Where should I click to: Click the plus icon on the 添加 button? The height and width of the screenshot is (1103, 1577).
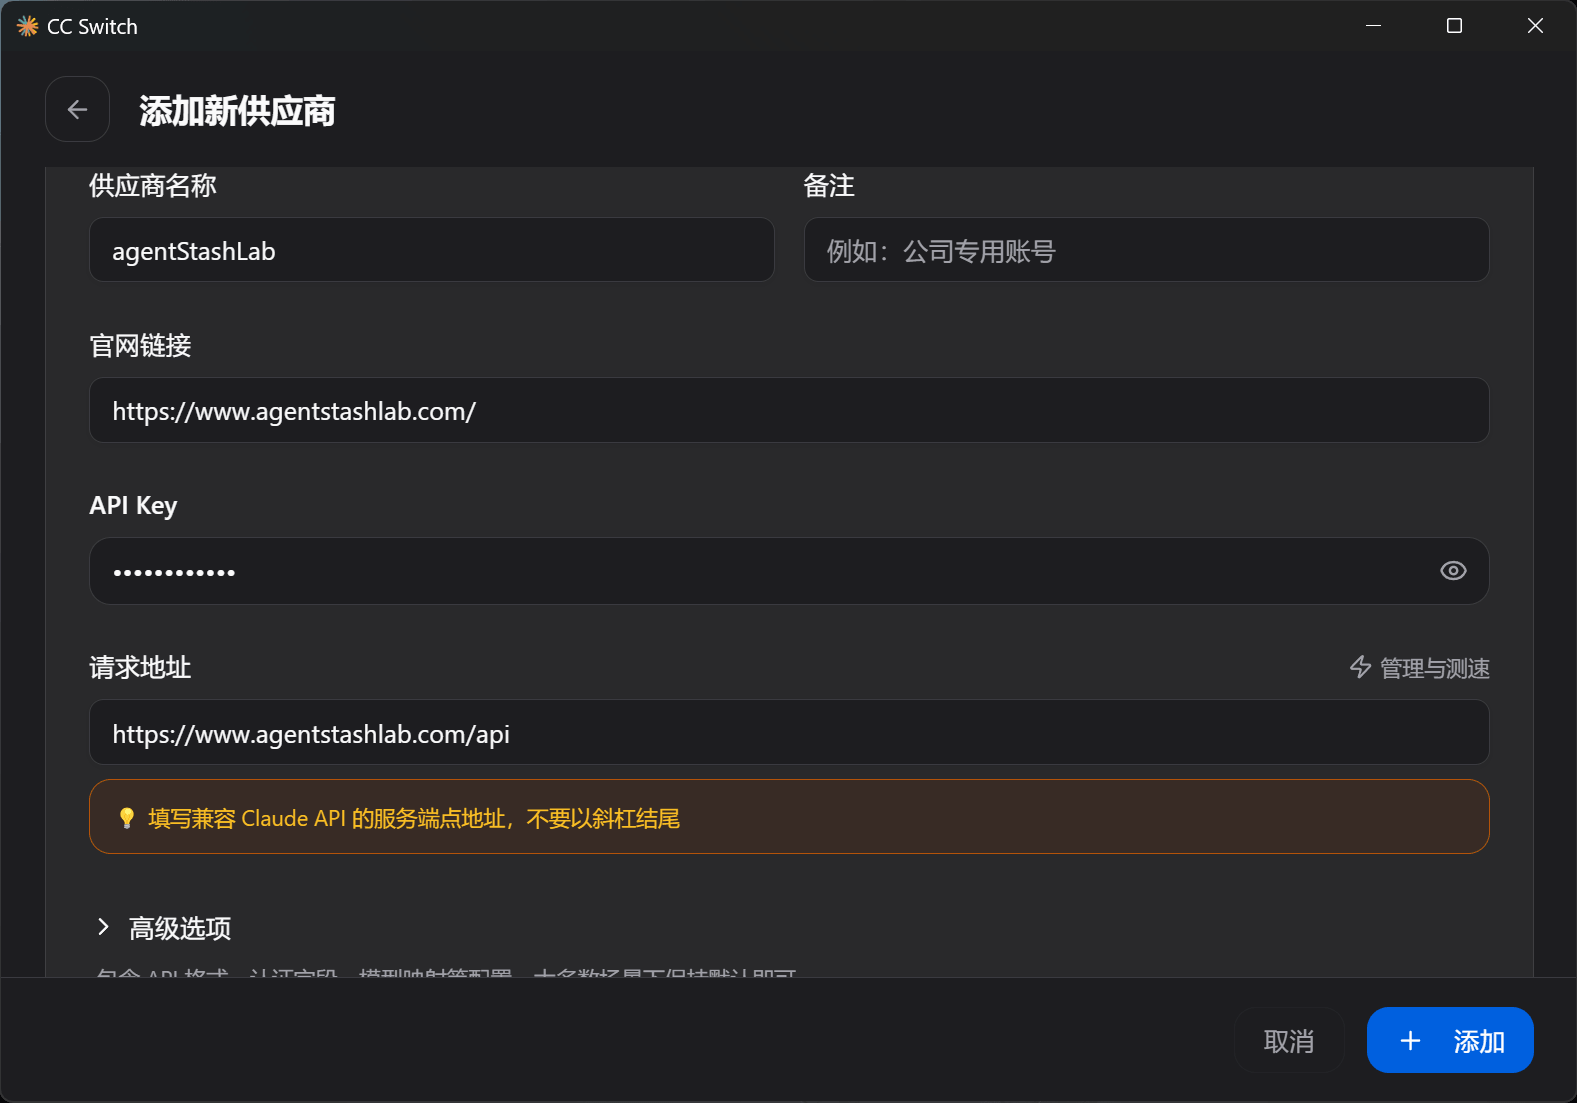point(1410,1041)
